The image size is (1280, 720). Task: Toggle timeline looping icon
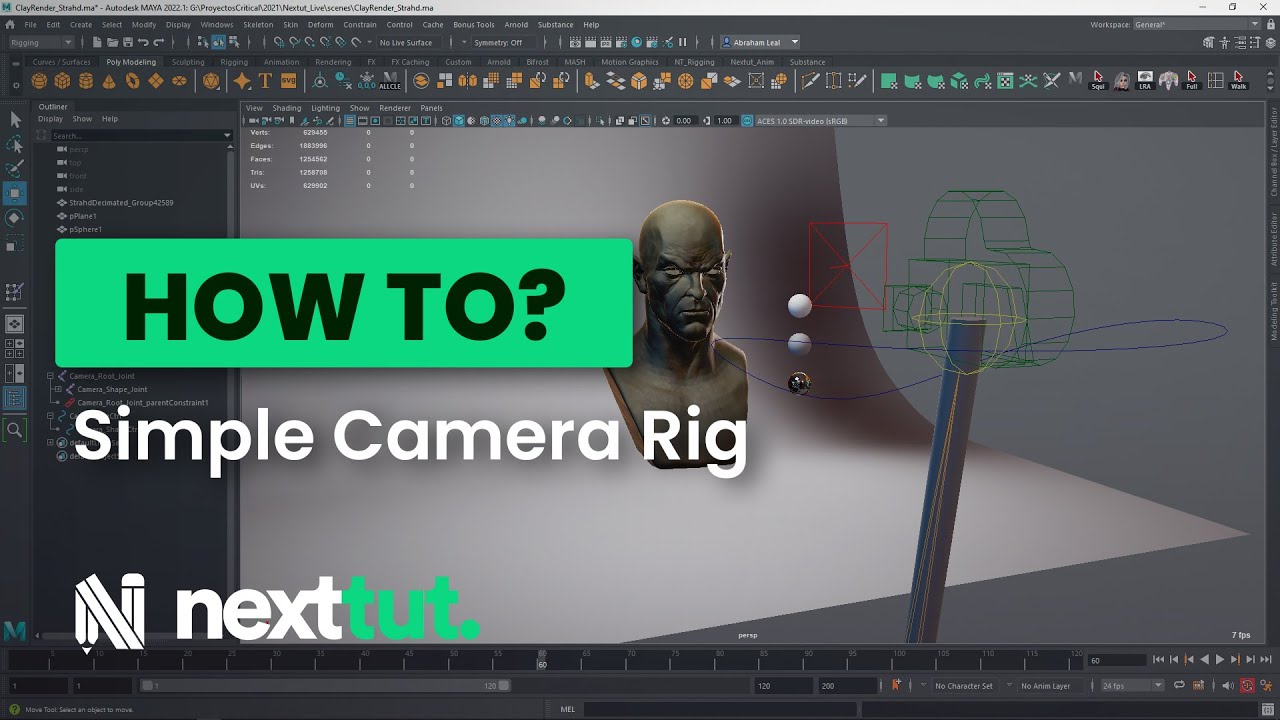coord(1179,685)
